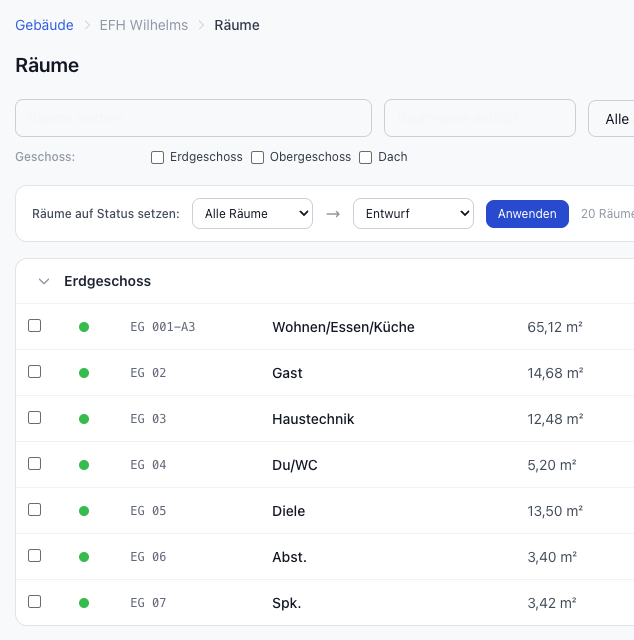Image resolution: width=634 pixels, height=640 pixels.
Task: Click the Erdgeschoss group header title
Action: 107,281
